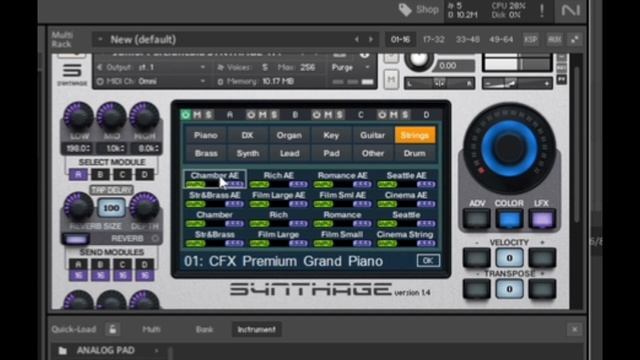Expand the ANALOG PAD entry arrow
Image resolution: width=640 pixels, height=360 pixels.
tap(156, 351)
